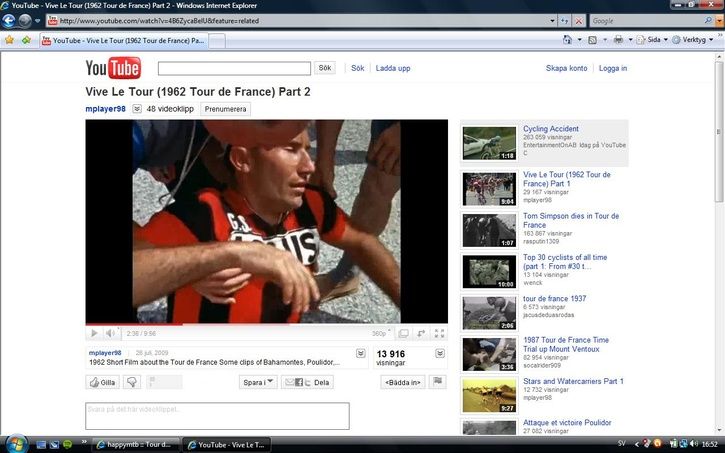The image size is (725, 453).
Task: Expand the 13 916 view statistics
Action: point(440,354)
